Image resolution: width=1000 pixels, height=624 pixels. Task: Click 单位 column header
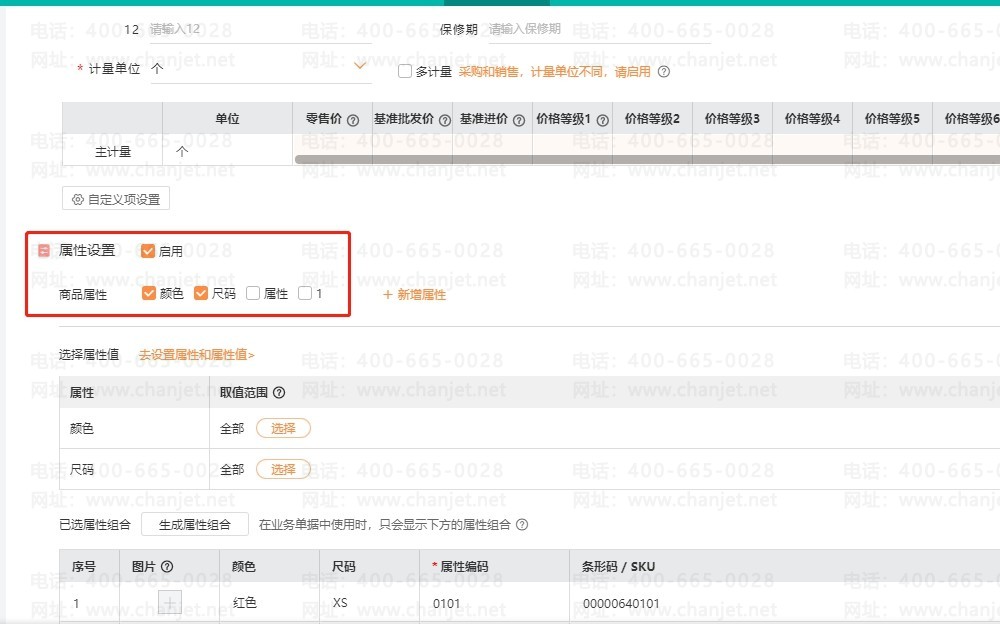[227, 119]
